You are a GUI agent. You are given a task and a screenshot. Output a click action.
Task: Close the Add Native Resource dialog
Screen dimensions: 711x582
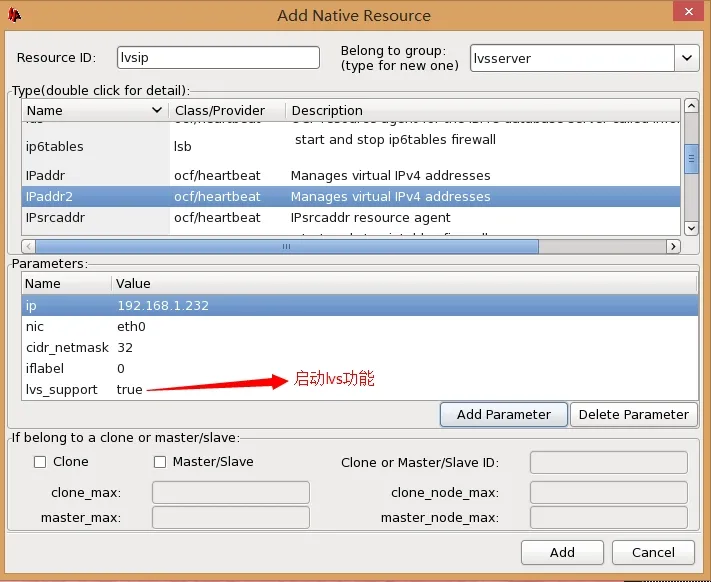[x=688, y=12]
